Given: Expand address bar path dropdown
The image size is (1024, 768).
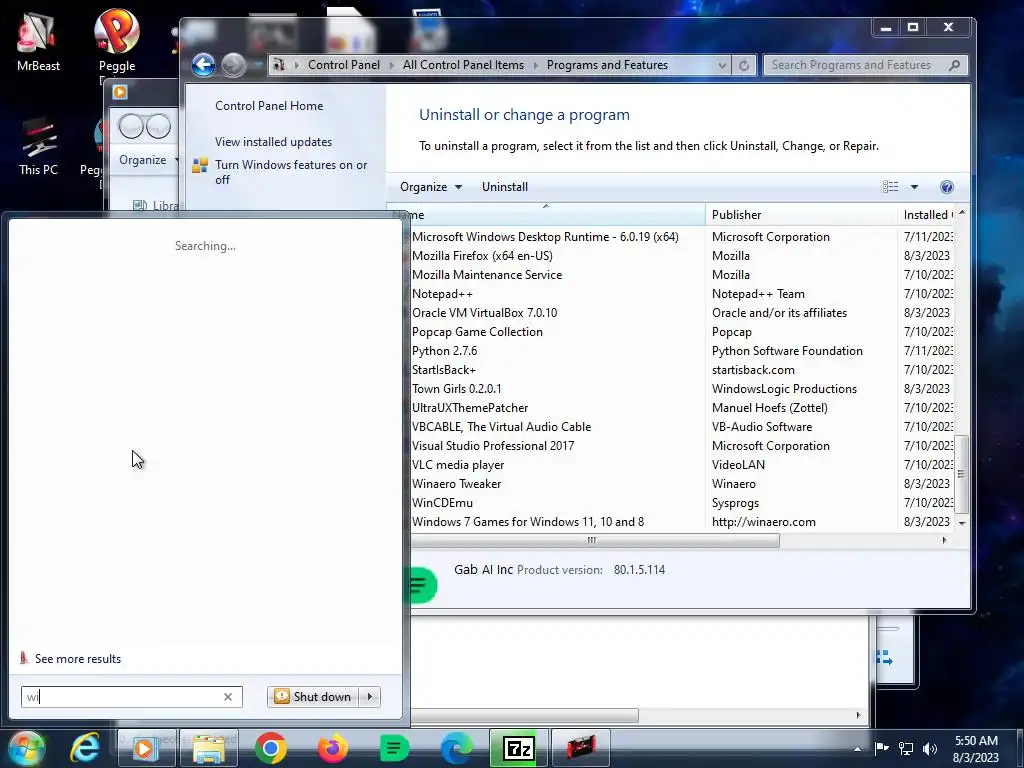Looking at the screenshot, I should pyautogui.click(x=722, y=65).
